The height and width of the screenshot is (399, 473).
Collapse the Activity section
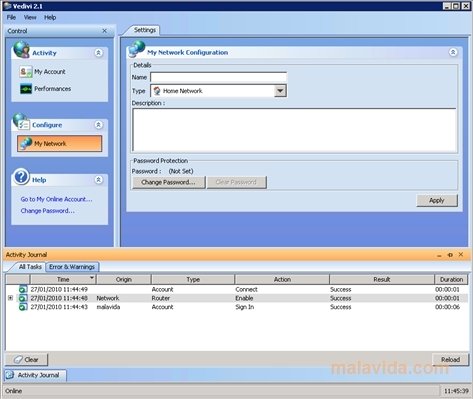(x=98, y=53)
